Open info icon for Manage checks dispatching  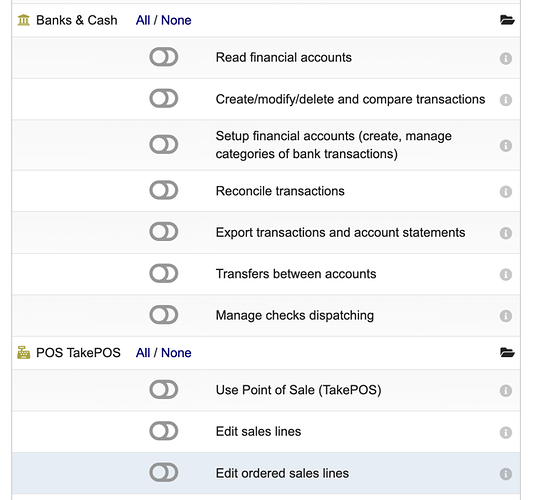[x=506, y=316]
